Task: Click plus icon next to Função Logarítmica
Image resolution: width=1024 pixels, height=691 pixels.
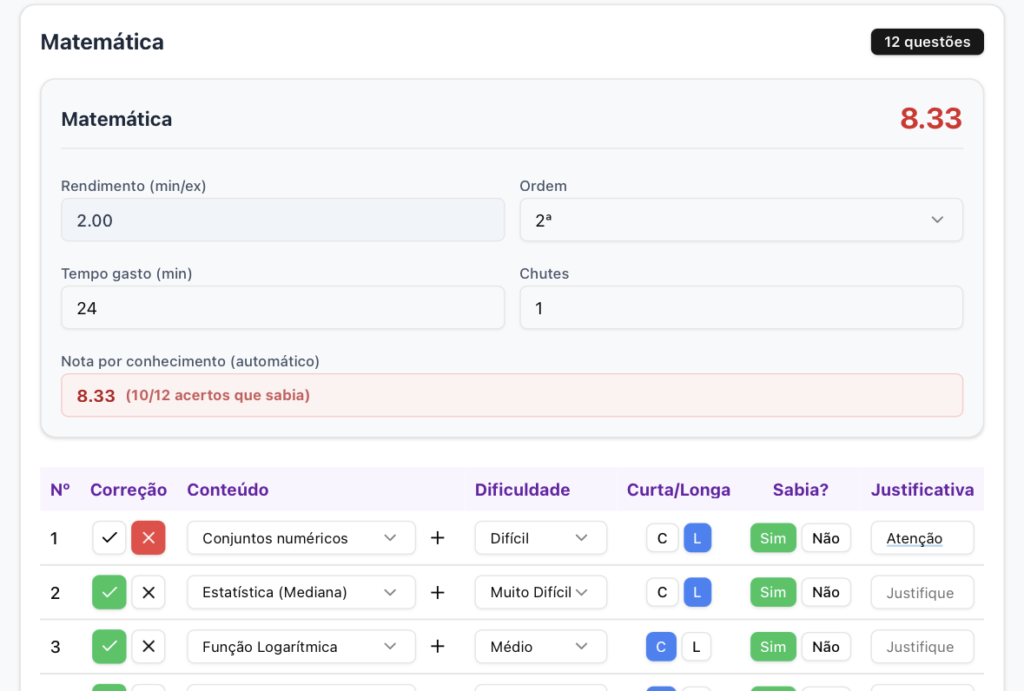Action: [x=437, y=646]
